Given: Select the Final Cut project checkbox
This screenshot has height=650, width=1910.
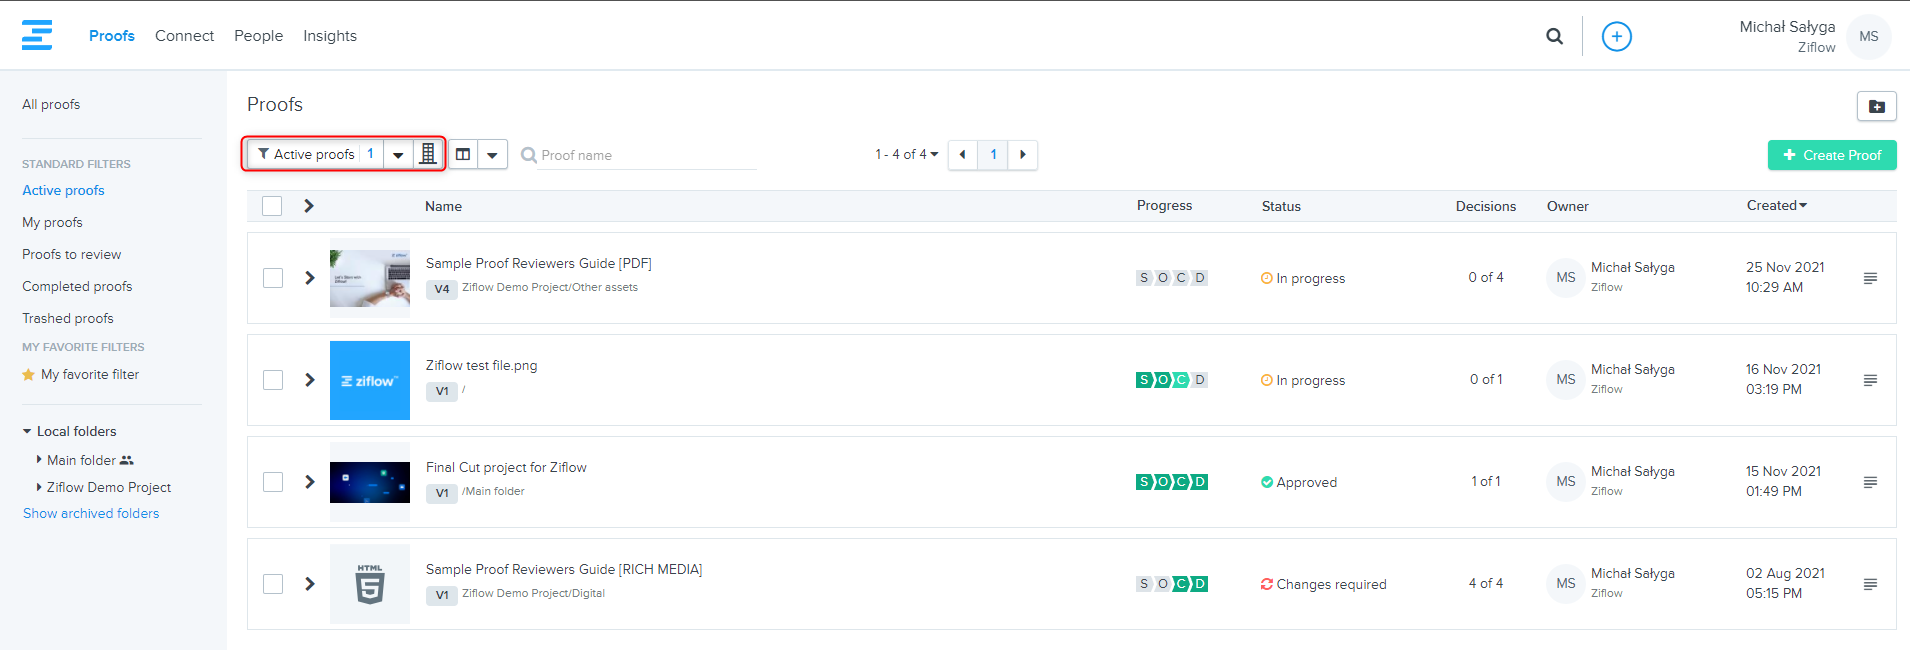Looking at the screenshot, I should click(x=273, y=482).
